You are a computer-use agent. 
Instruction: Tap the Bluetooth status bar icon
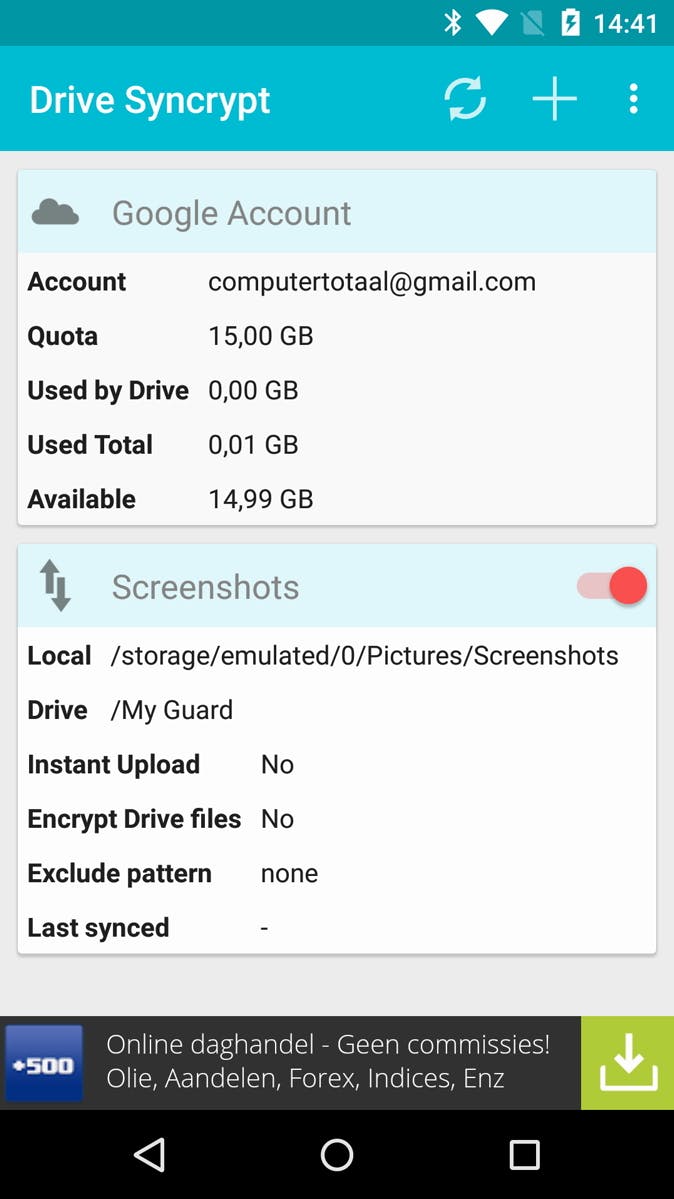click(x=453, y=22)
